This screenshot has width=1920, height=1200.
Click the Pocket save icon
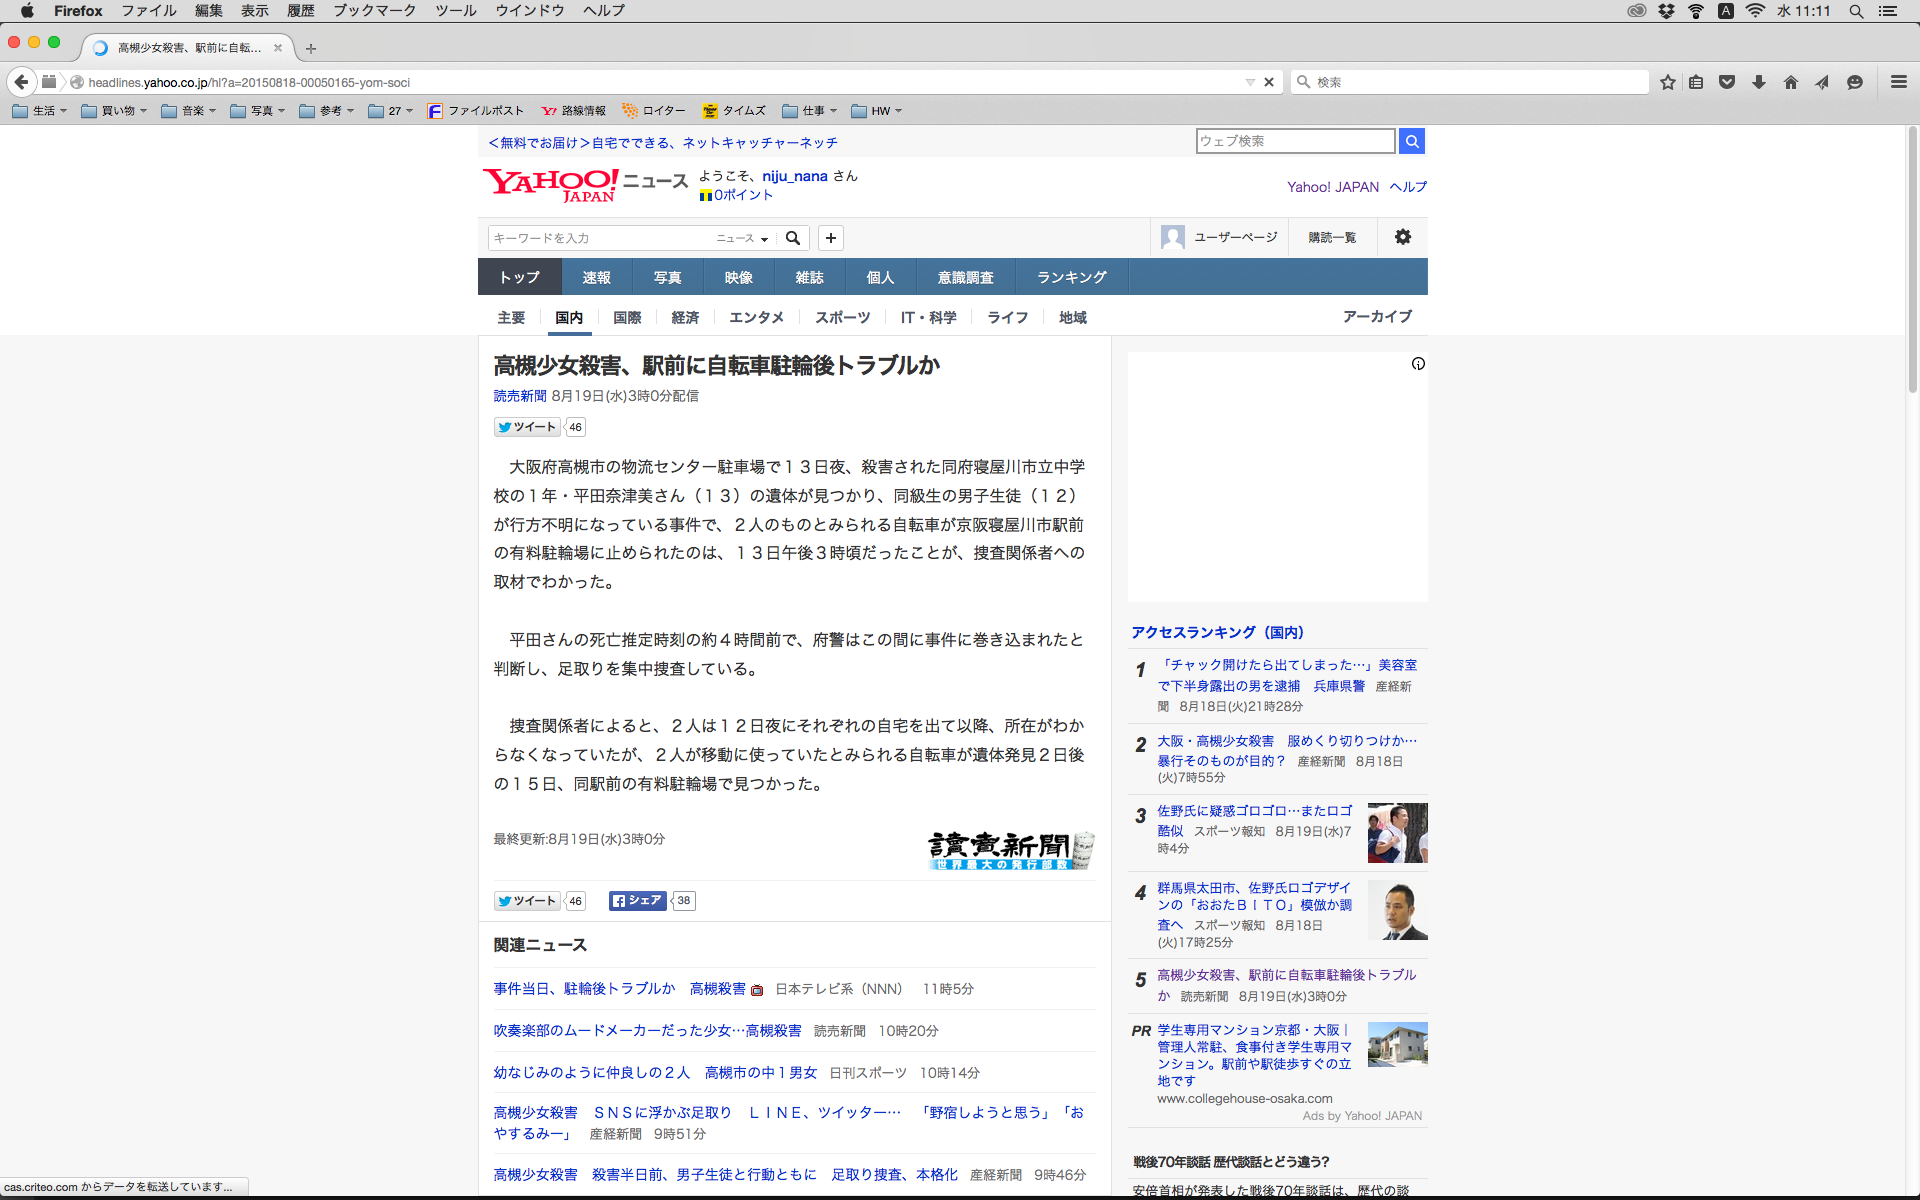[x=1727, y=82]
